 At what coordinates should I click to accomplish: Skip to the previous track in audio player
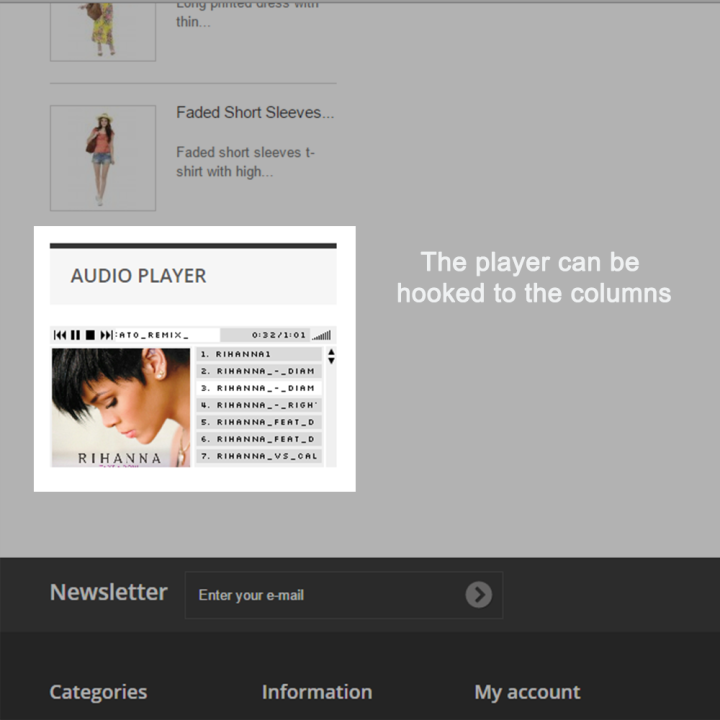(x=60, y=335)
